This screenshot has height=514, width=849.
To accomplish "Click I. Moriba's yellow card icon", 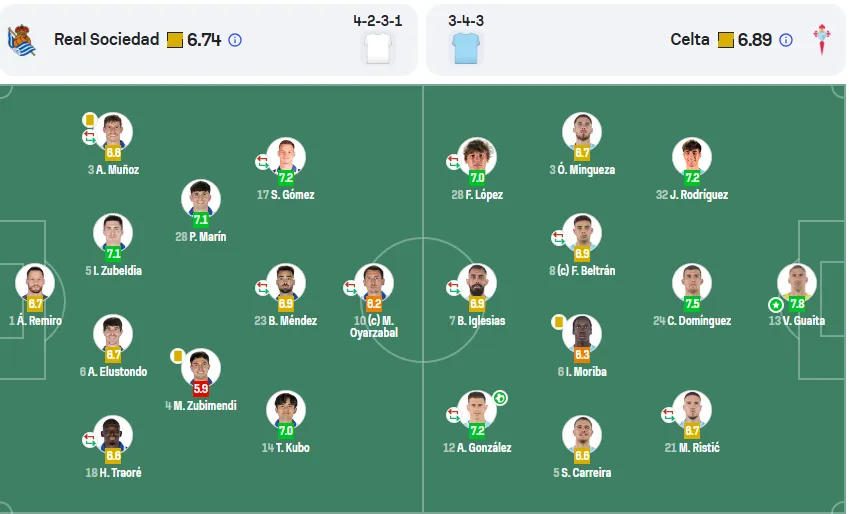I will click(x=558, y=322).
